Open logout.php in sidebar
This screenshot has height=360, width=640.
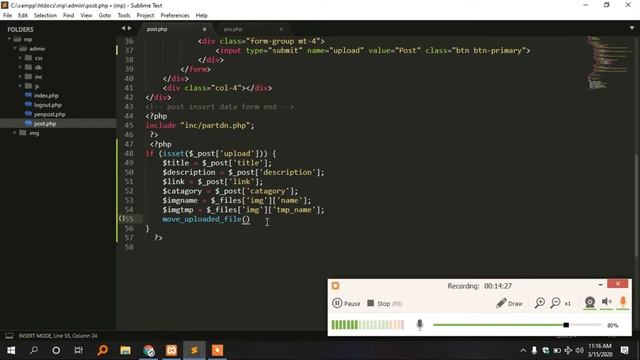[48, 105]
